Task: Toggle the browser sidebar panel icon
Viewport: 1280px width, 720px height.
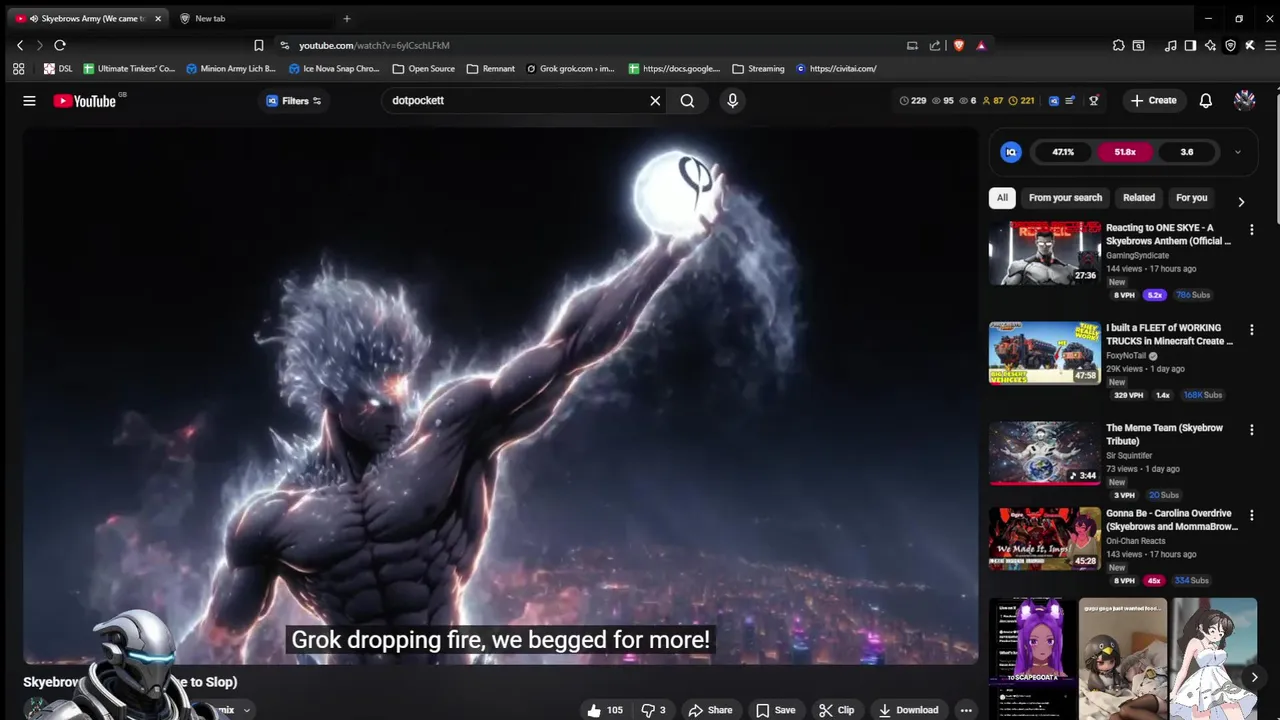Action: click(x=1190, y=45)
